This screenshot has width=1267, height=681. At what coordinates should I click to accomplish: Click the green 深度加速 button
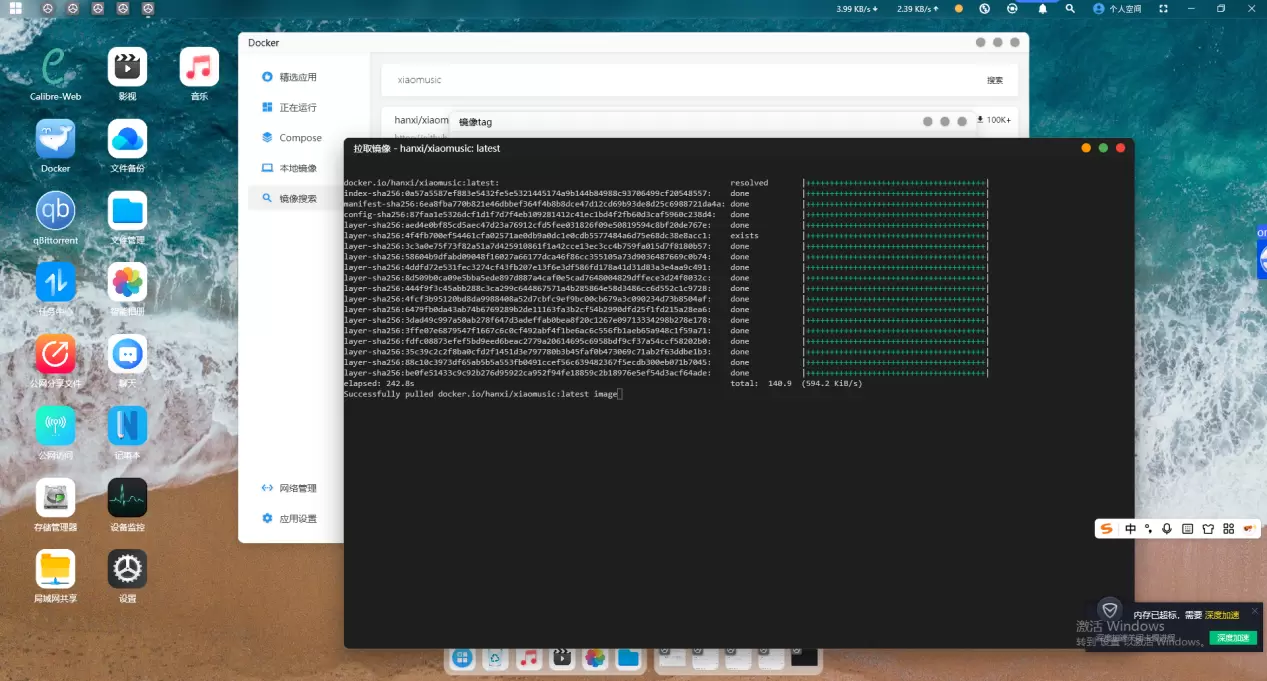[x=1232, y=638]
